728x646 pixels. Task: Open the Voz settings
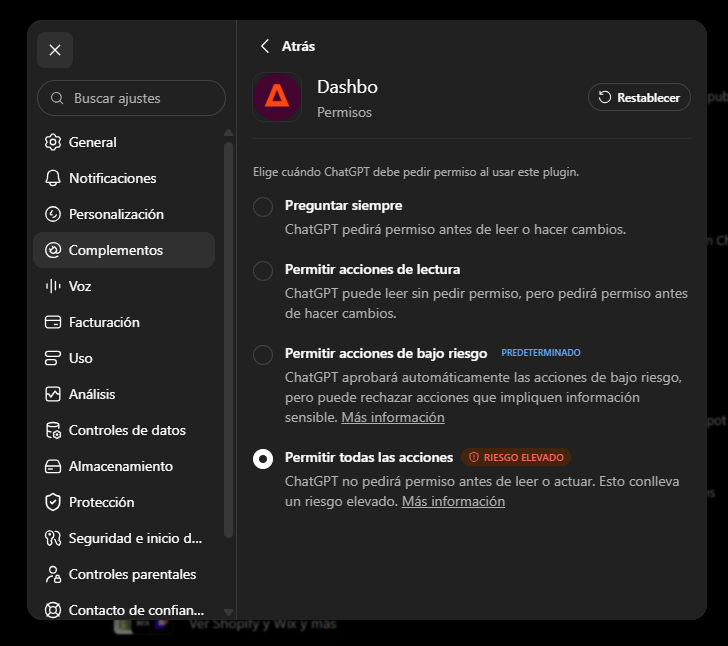(124, 286)
